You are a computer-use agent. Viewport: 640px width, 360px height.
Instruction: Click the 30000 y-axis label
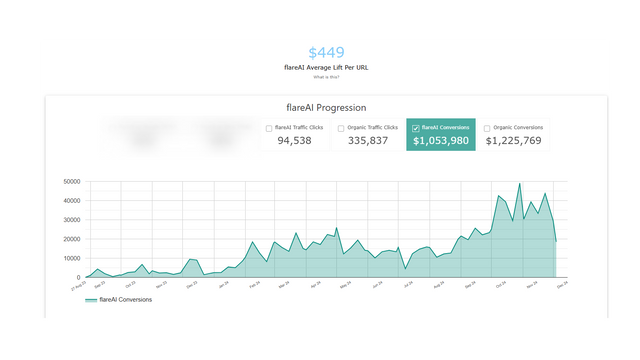click(72, 220)
